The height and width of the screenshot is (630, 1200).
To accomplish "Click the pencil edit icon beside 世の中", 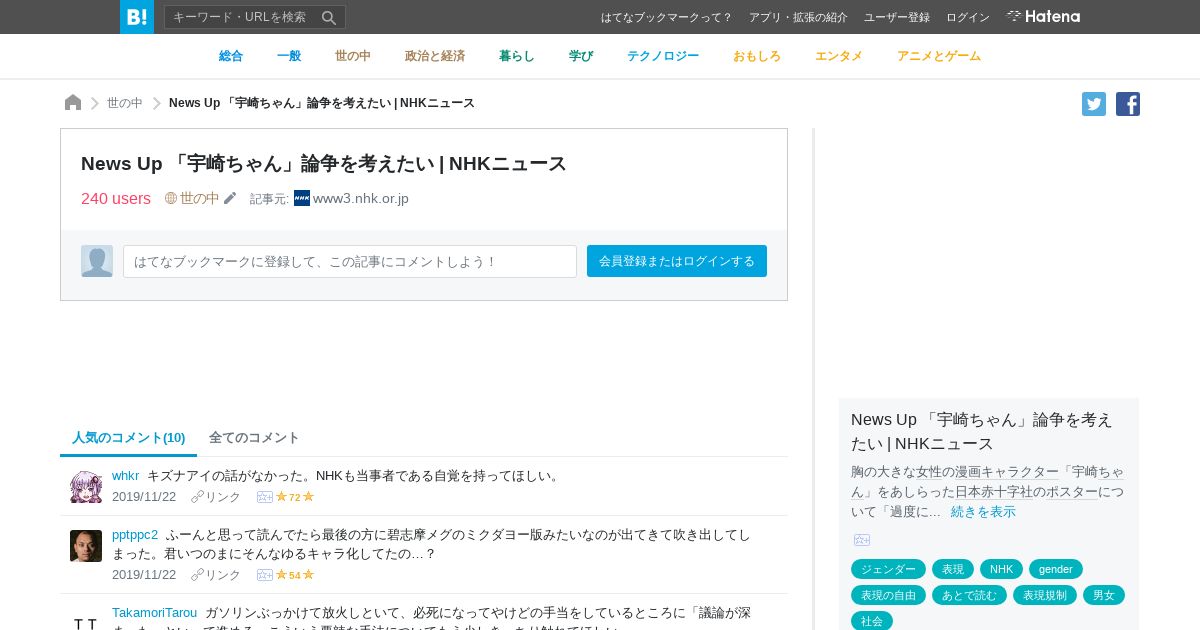I will pyautogui.click(x=230, y=198).
